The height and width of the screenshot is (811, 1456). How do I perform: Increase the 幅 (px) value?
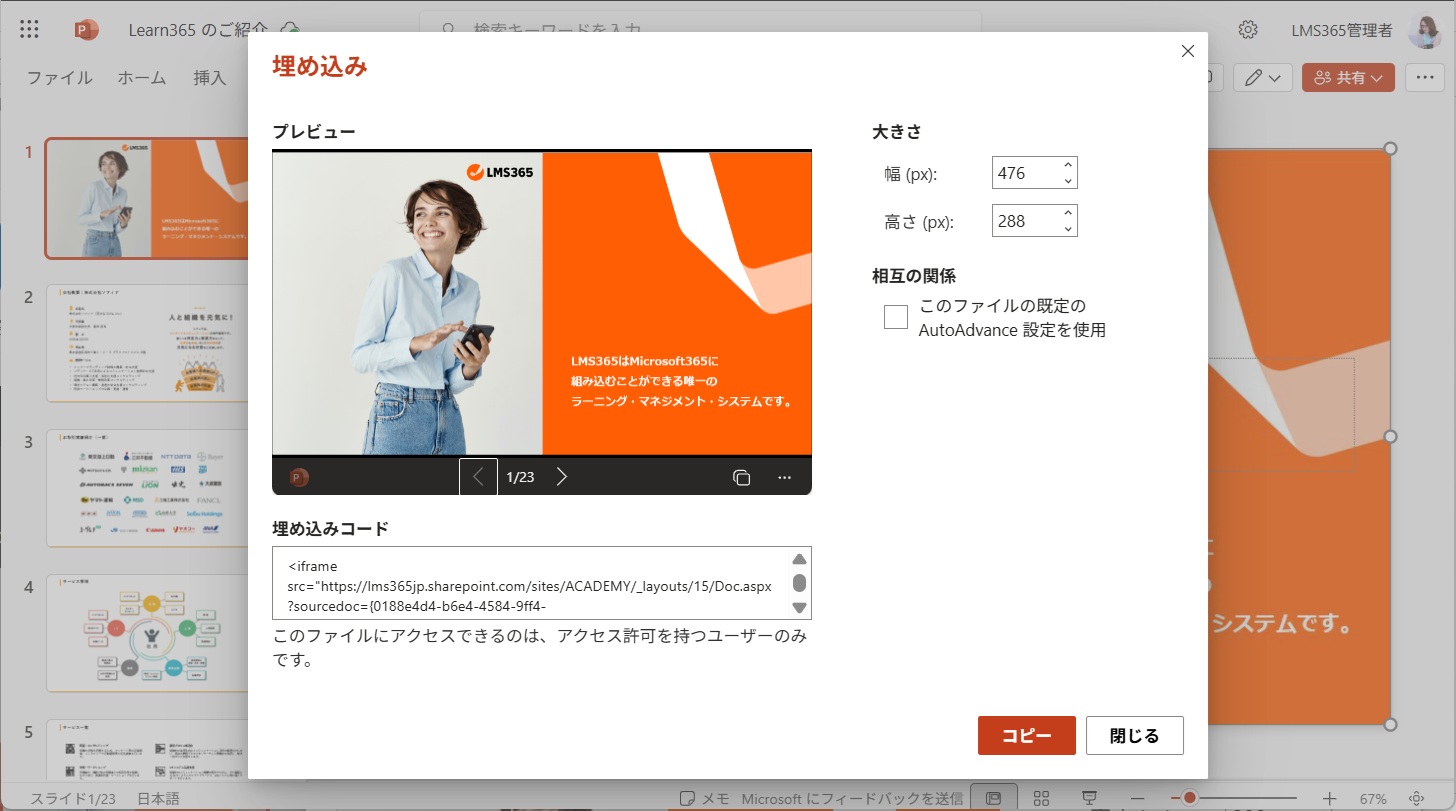(x=1068, y=165)
